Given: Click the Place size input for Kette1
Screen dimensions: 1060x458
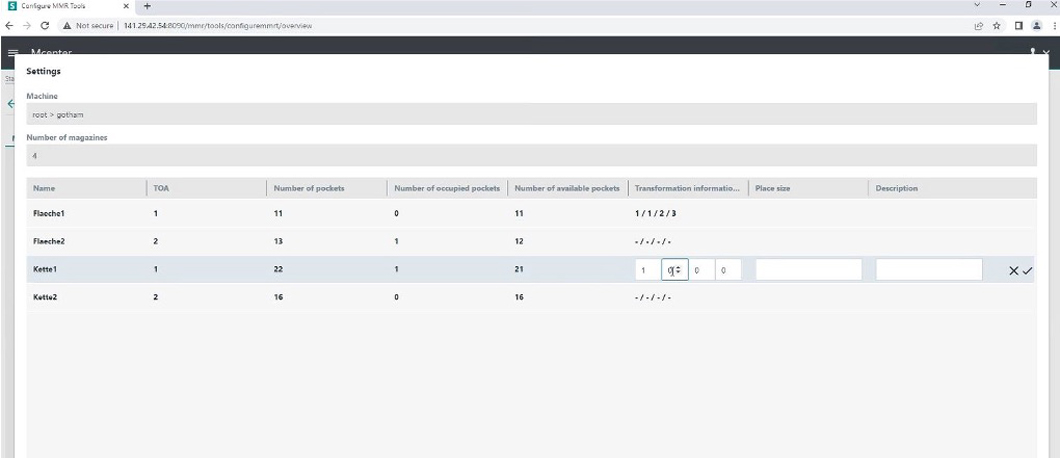Looking at the screenshot, I should coord(808,270).
